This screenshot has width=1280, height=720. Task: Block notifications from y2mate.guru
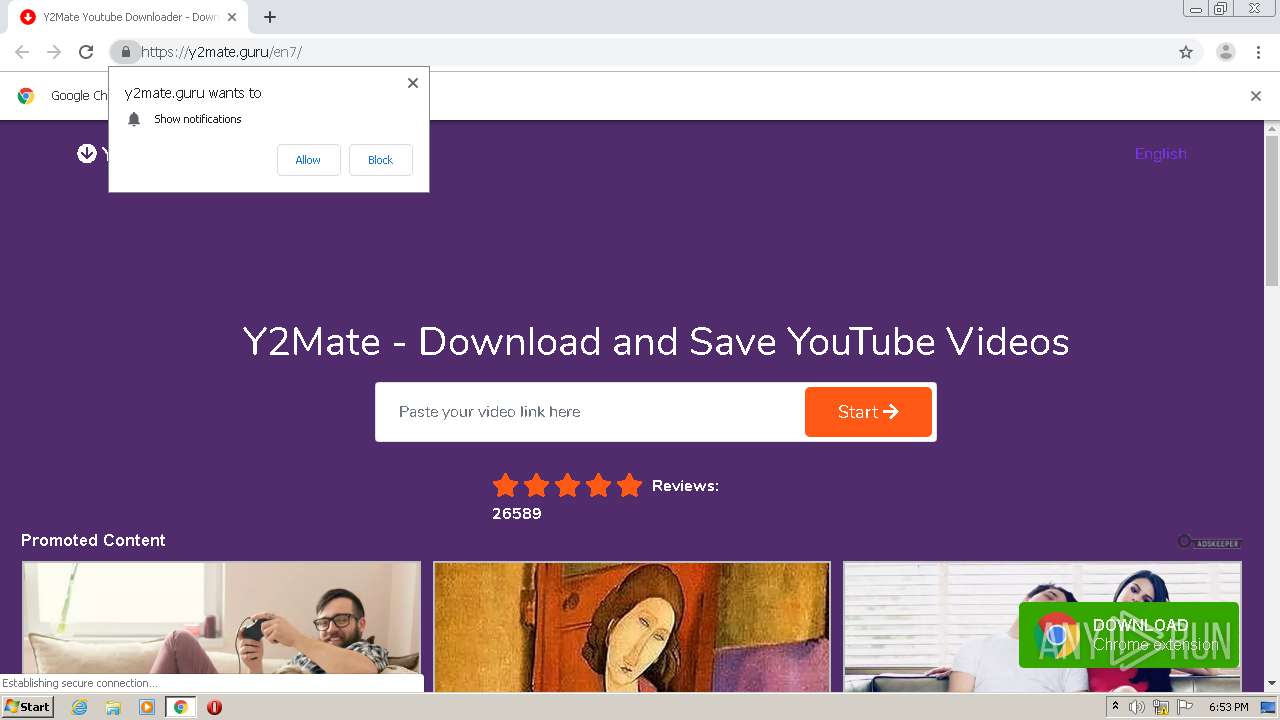[x=380, y=160]
